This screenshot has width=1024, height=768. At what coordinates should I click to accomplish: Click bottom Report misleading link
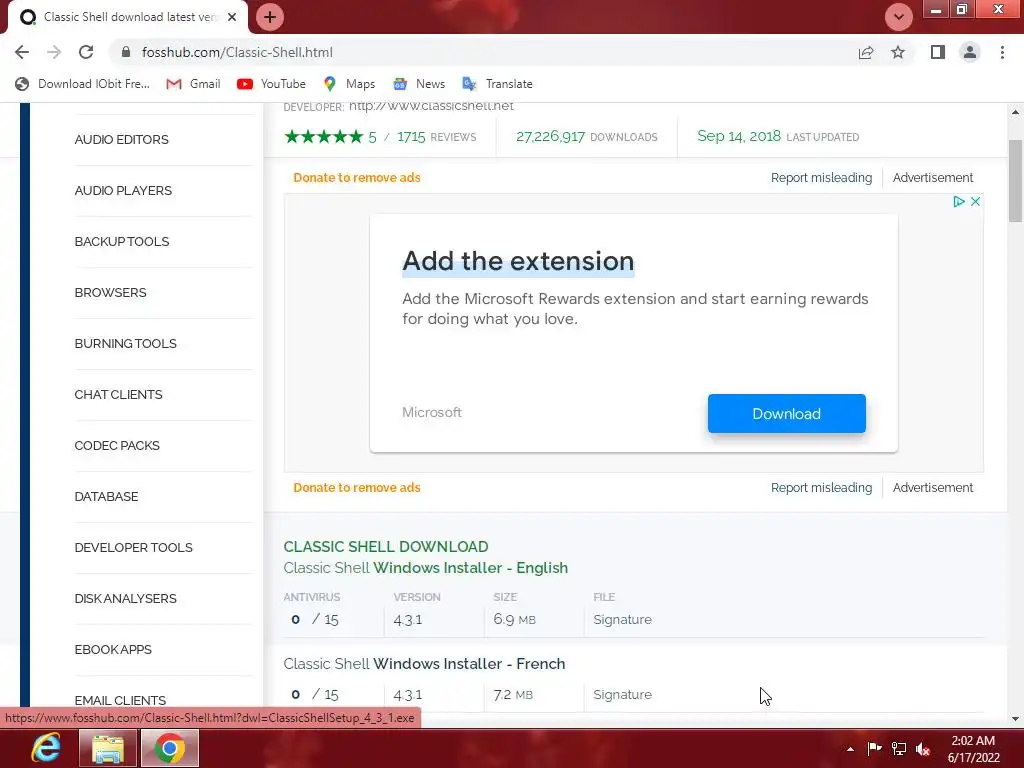(821, 488)
